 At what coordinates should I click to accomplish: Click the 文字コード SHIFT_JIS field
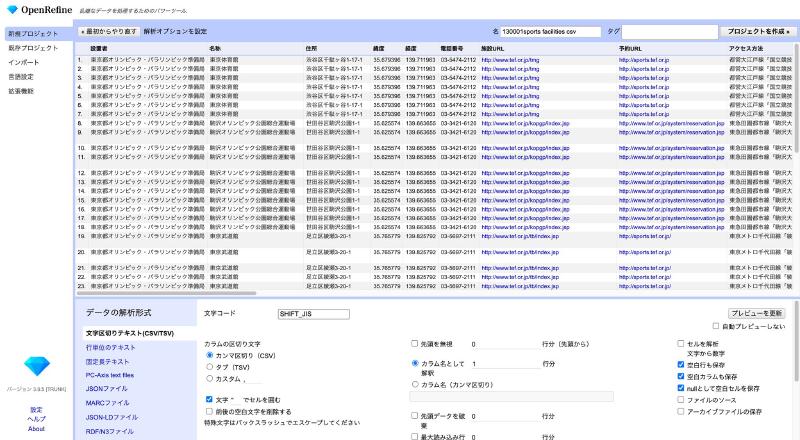314,314
